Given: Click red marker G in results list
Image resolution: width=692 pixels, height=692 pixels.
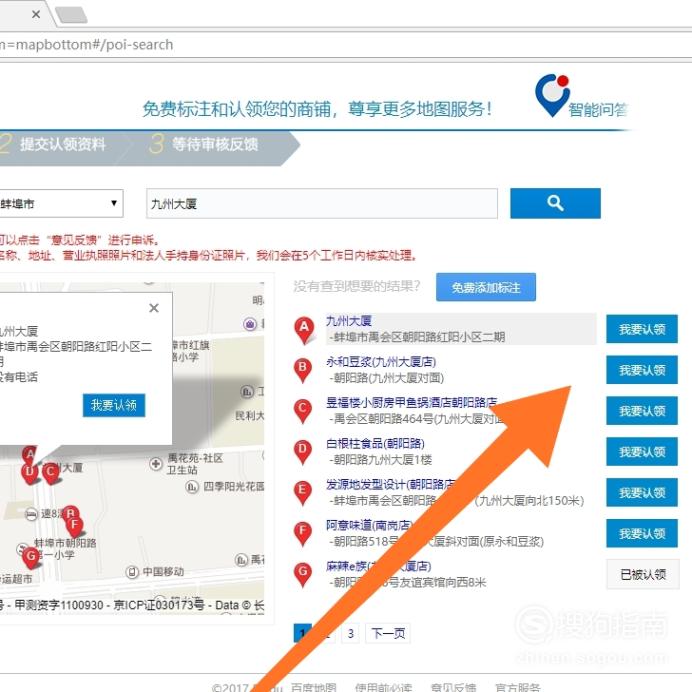Looking at the screenshot, I should pyautogui.click(x=303, y=574).
